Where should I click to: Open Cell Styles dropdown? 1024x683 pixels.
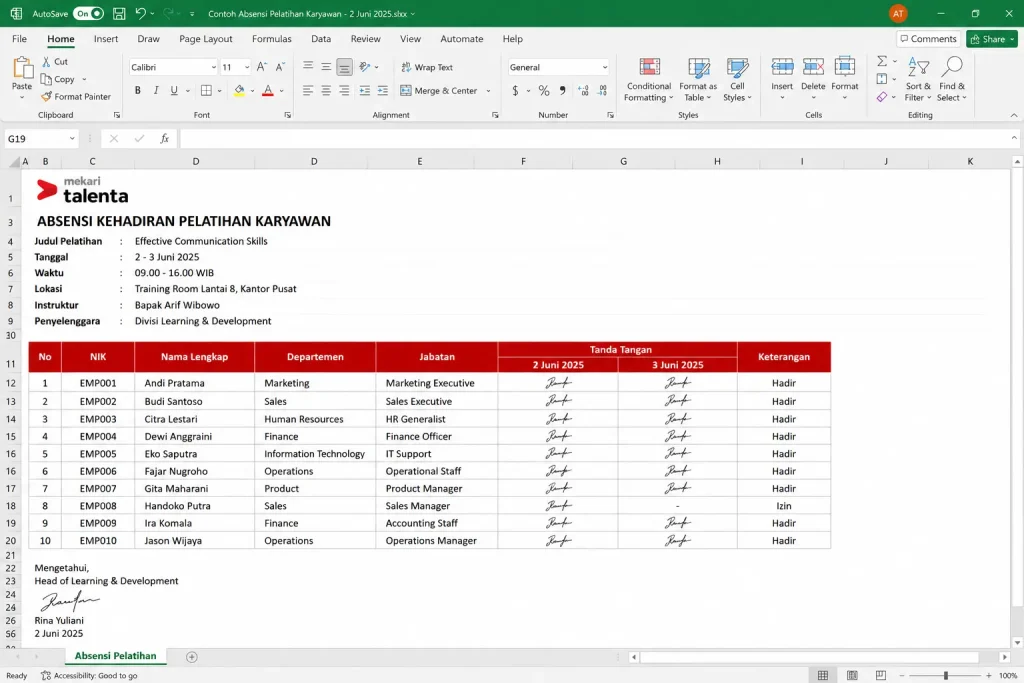point(737,79)
